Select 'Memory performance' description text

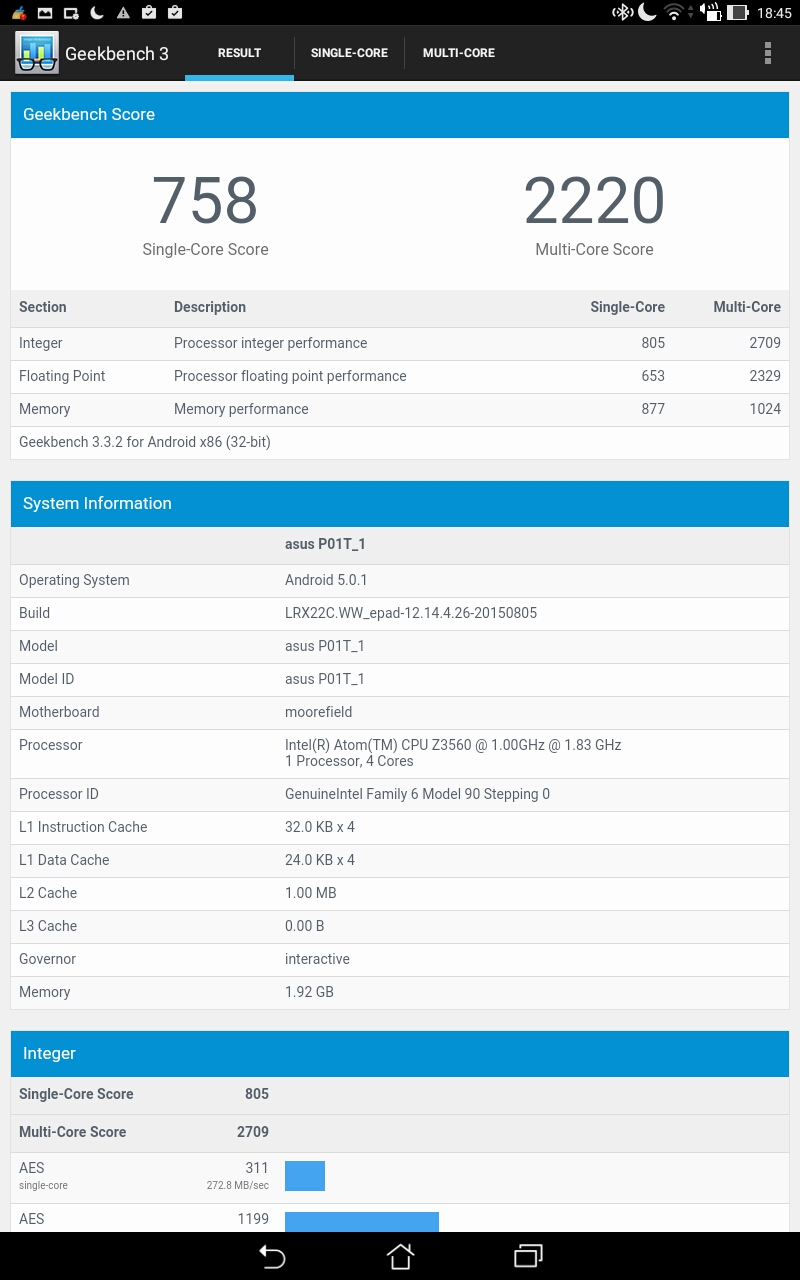coord(241,409)
